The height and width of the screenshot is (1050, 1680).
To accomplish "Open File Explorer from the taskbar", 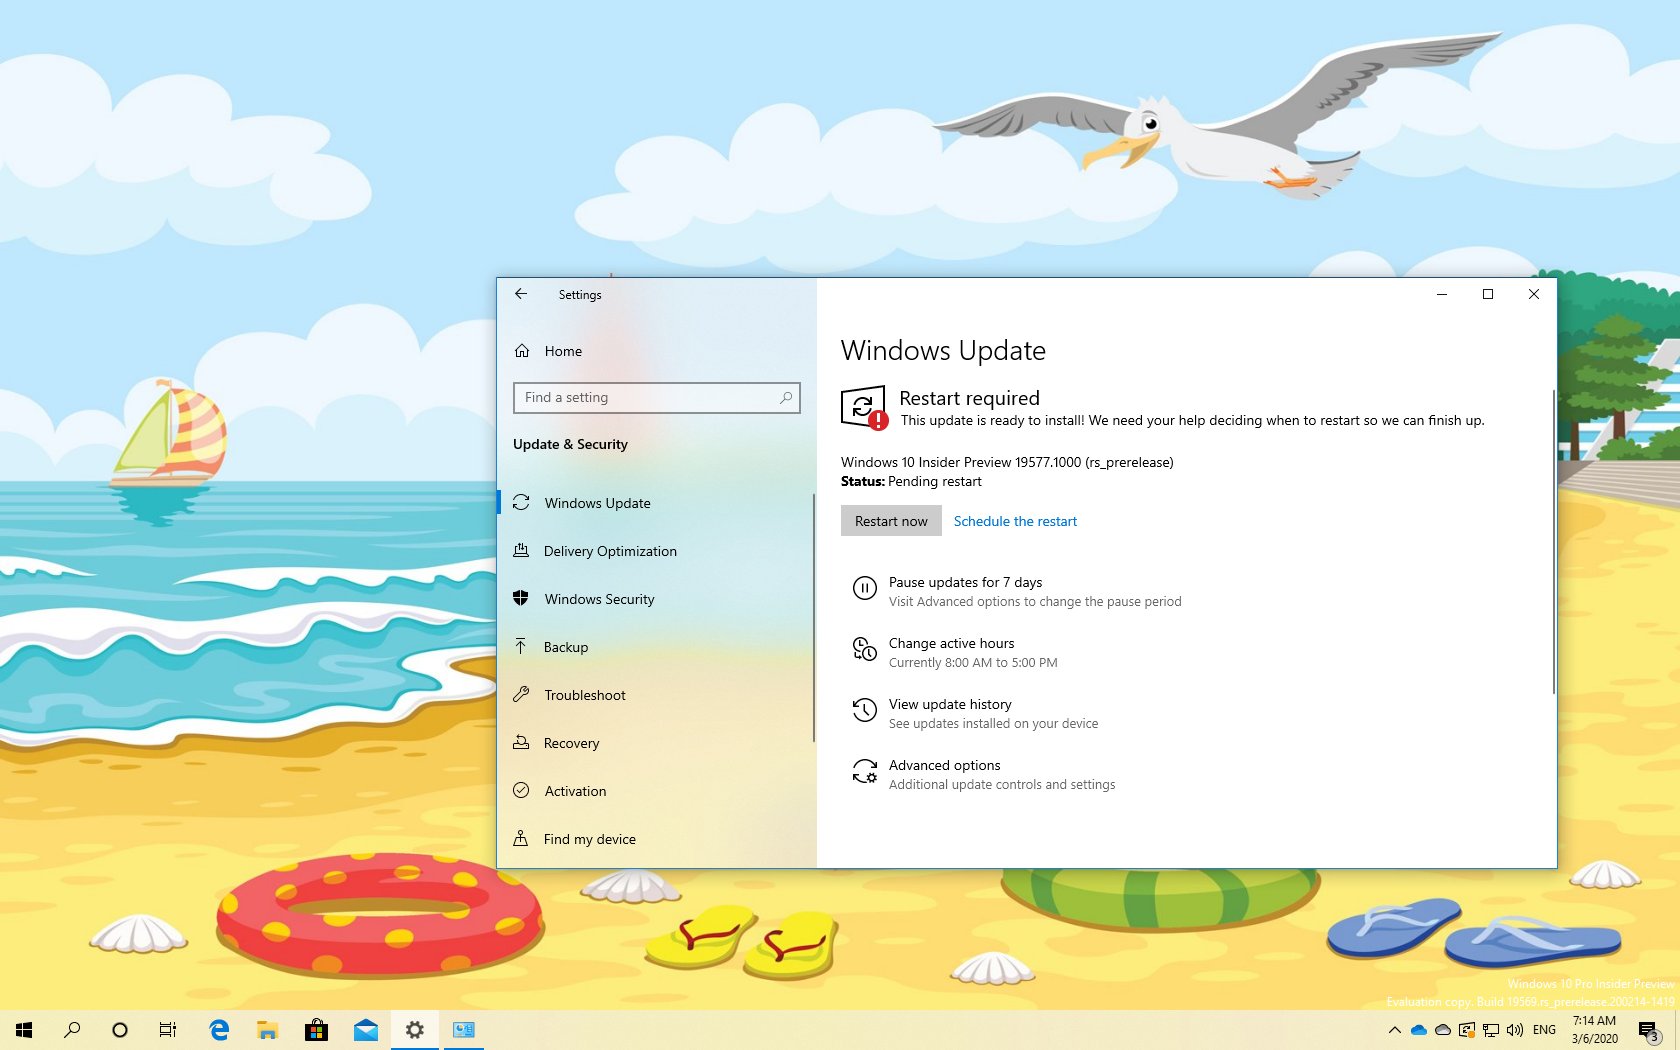I will point(267,1030).
